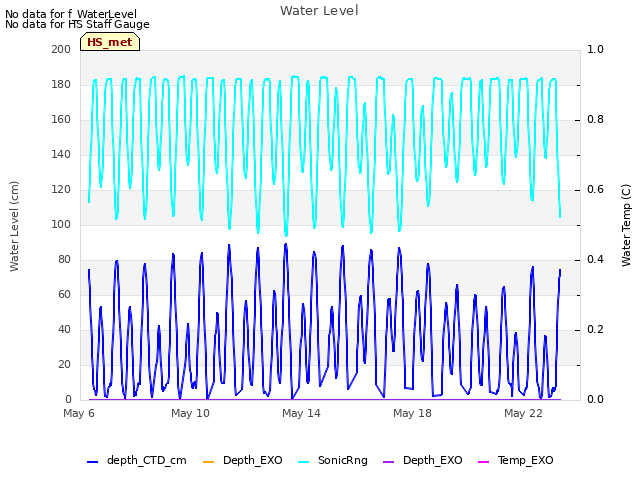This screenshot has height=480, width=640.
Task: Click the Water Level chart title
Action: tap(319, 10)
